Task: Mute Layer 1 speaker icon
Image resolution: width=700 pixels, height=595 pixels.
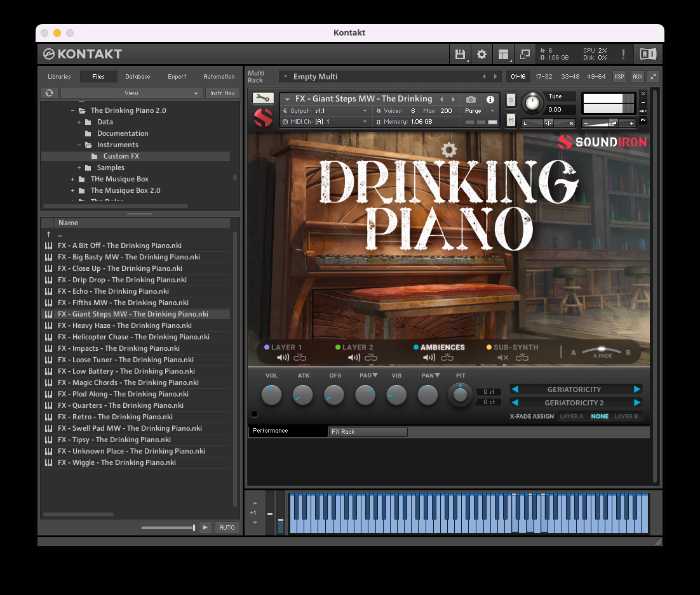Action: tap(283, 358)
